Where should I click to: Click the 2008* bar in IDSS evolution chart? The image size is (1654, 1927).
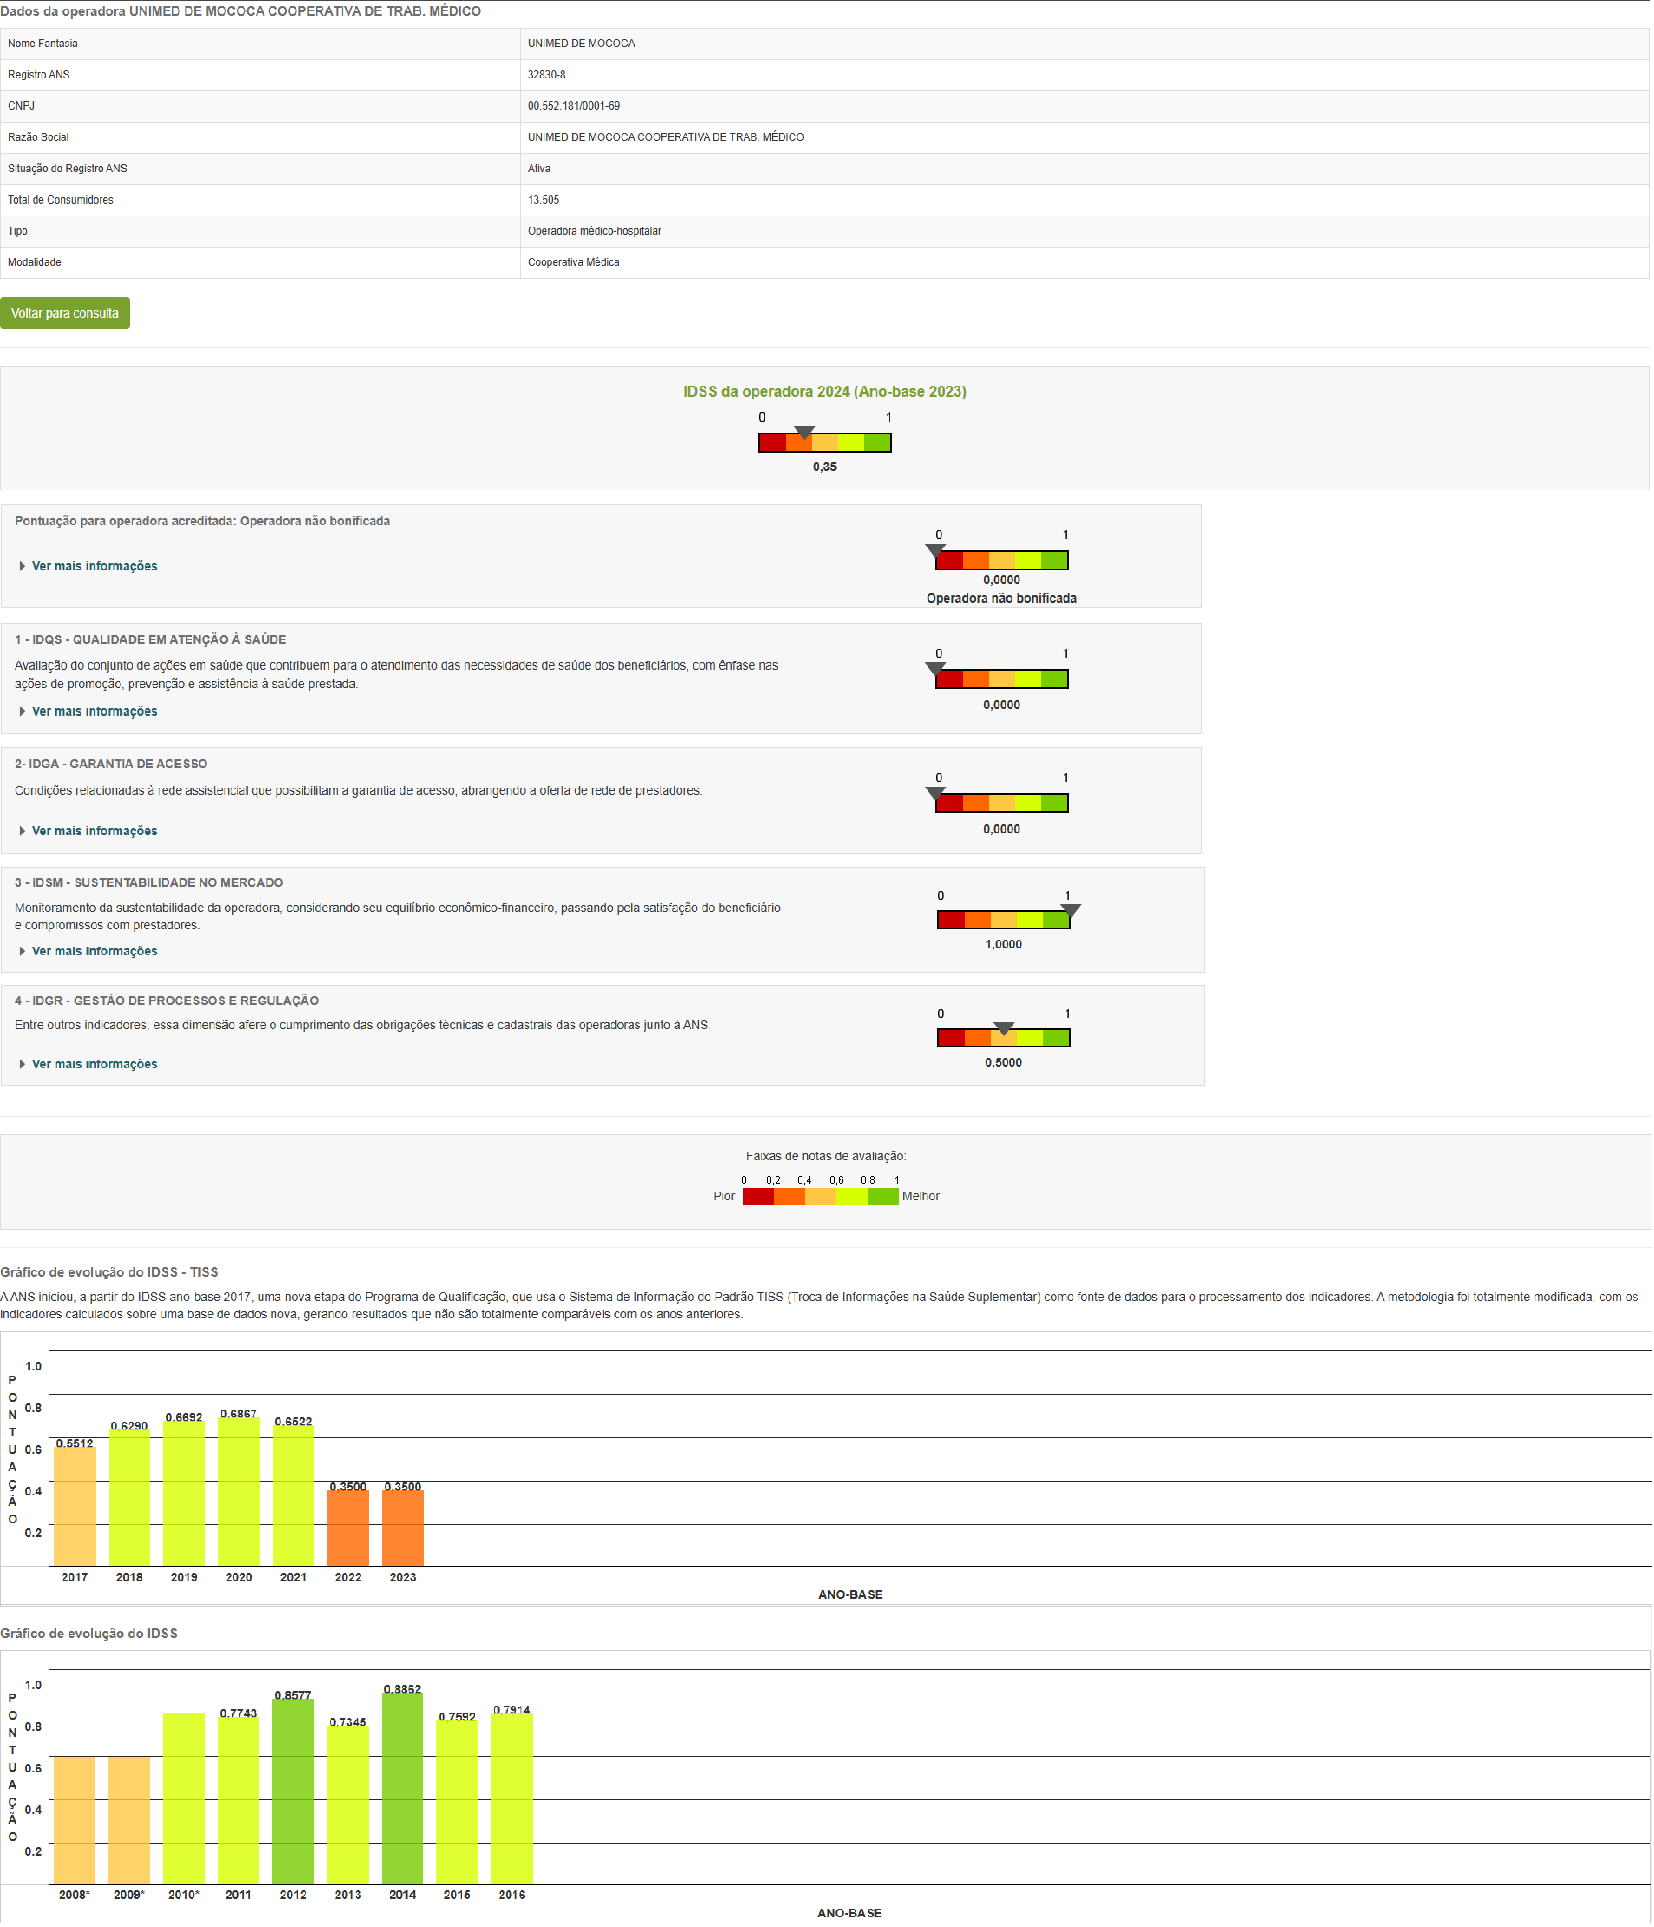pos(75,1820)
